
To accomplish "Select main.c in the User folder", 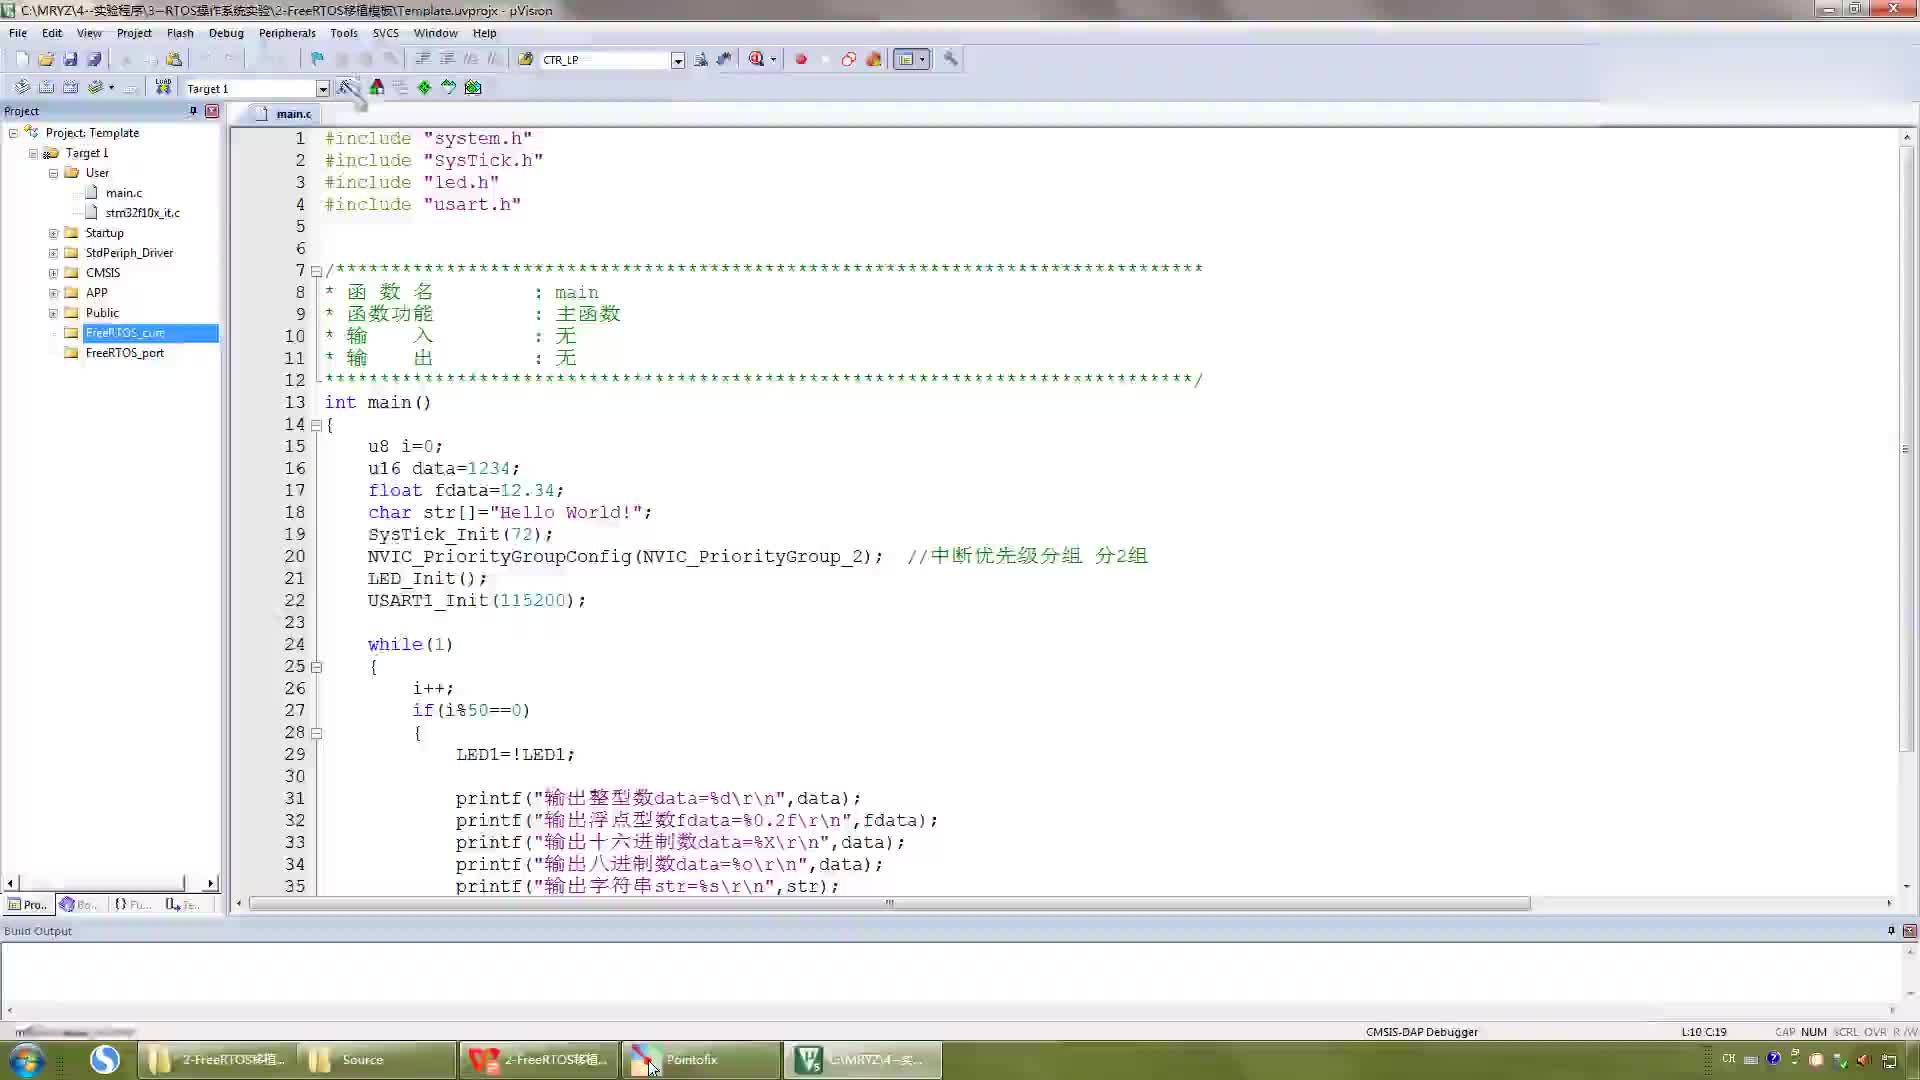I will 124,193.
